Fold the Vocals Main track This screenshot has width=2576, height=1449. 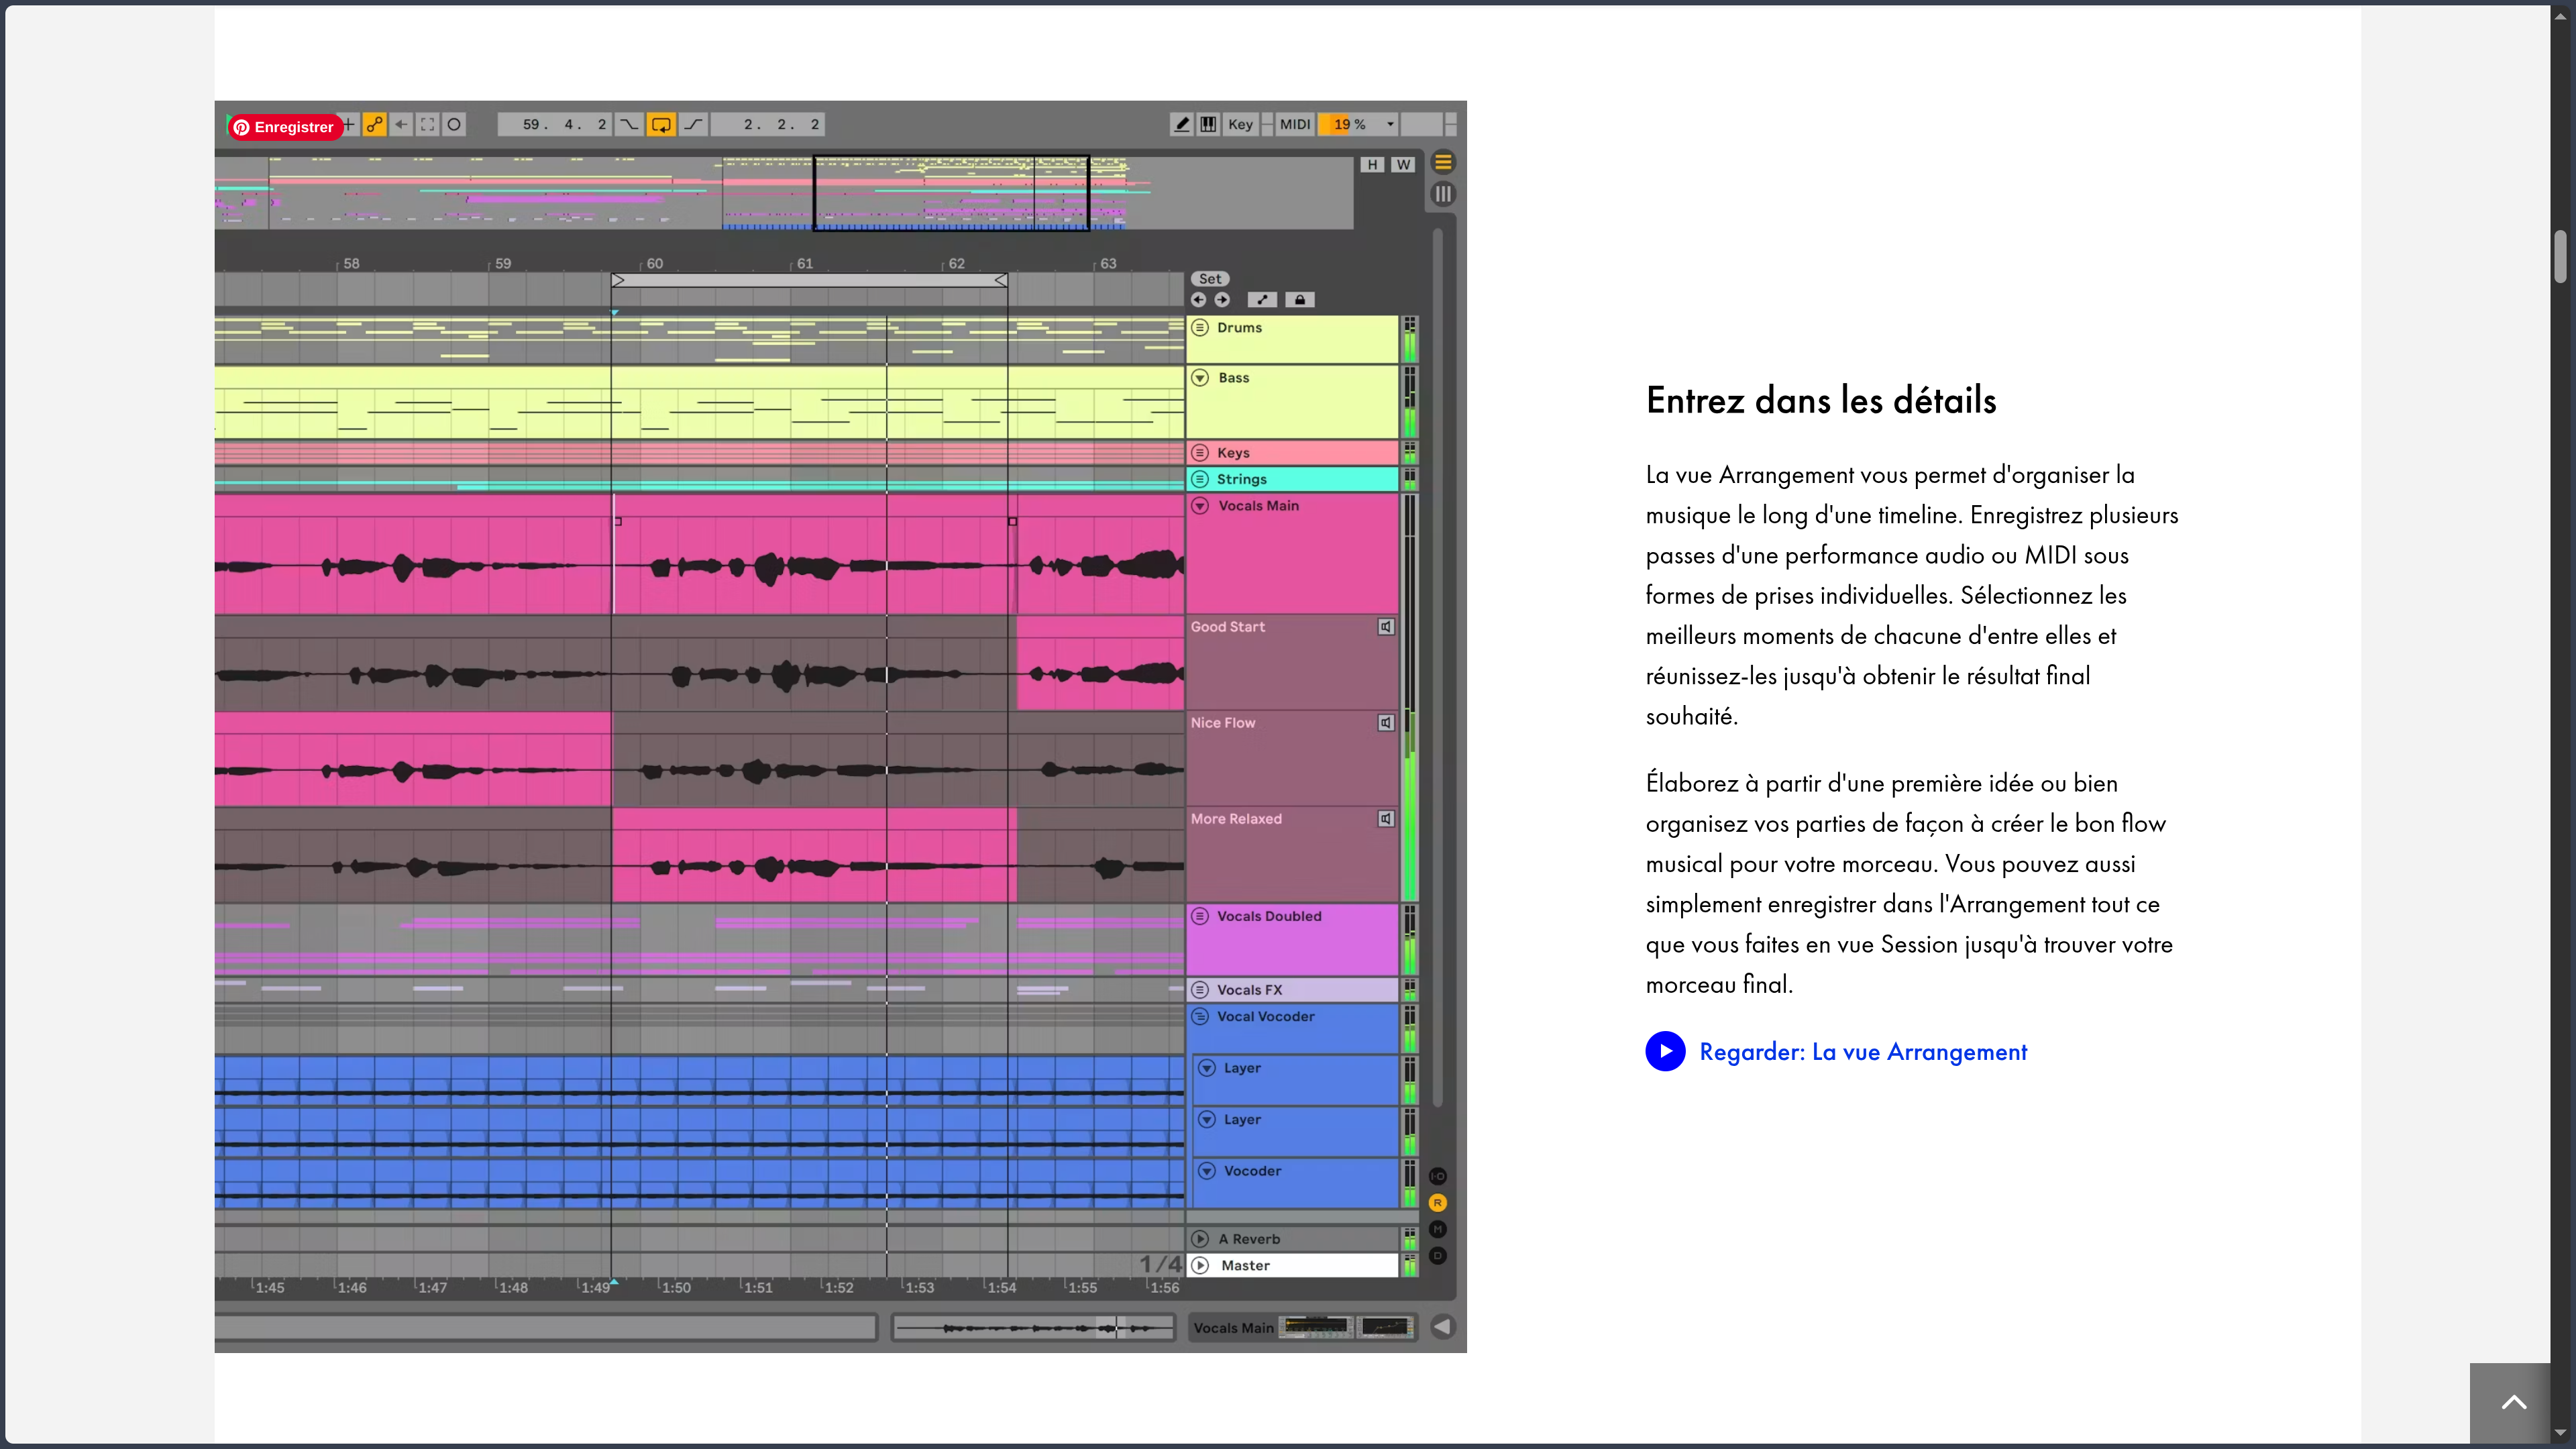[1200, 506]
